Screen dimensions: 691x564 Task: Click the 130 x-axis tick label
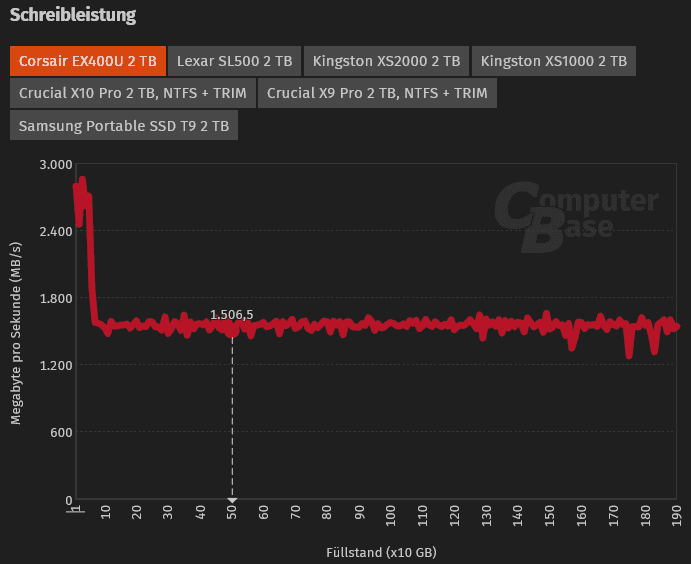(x=486, y=516)
